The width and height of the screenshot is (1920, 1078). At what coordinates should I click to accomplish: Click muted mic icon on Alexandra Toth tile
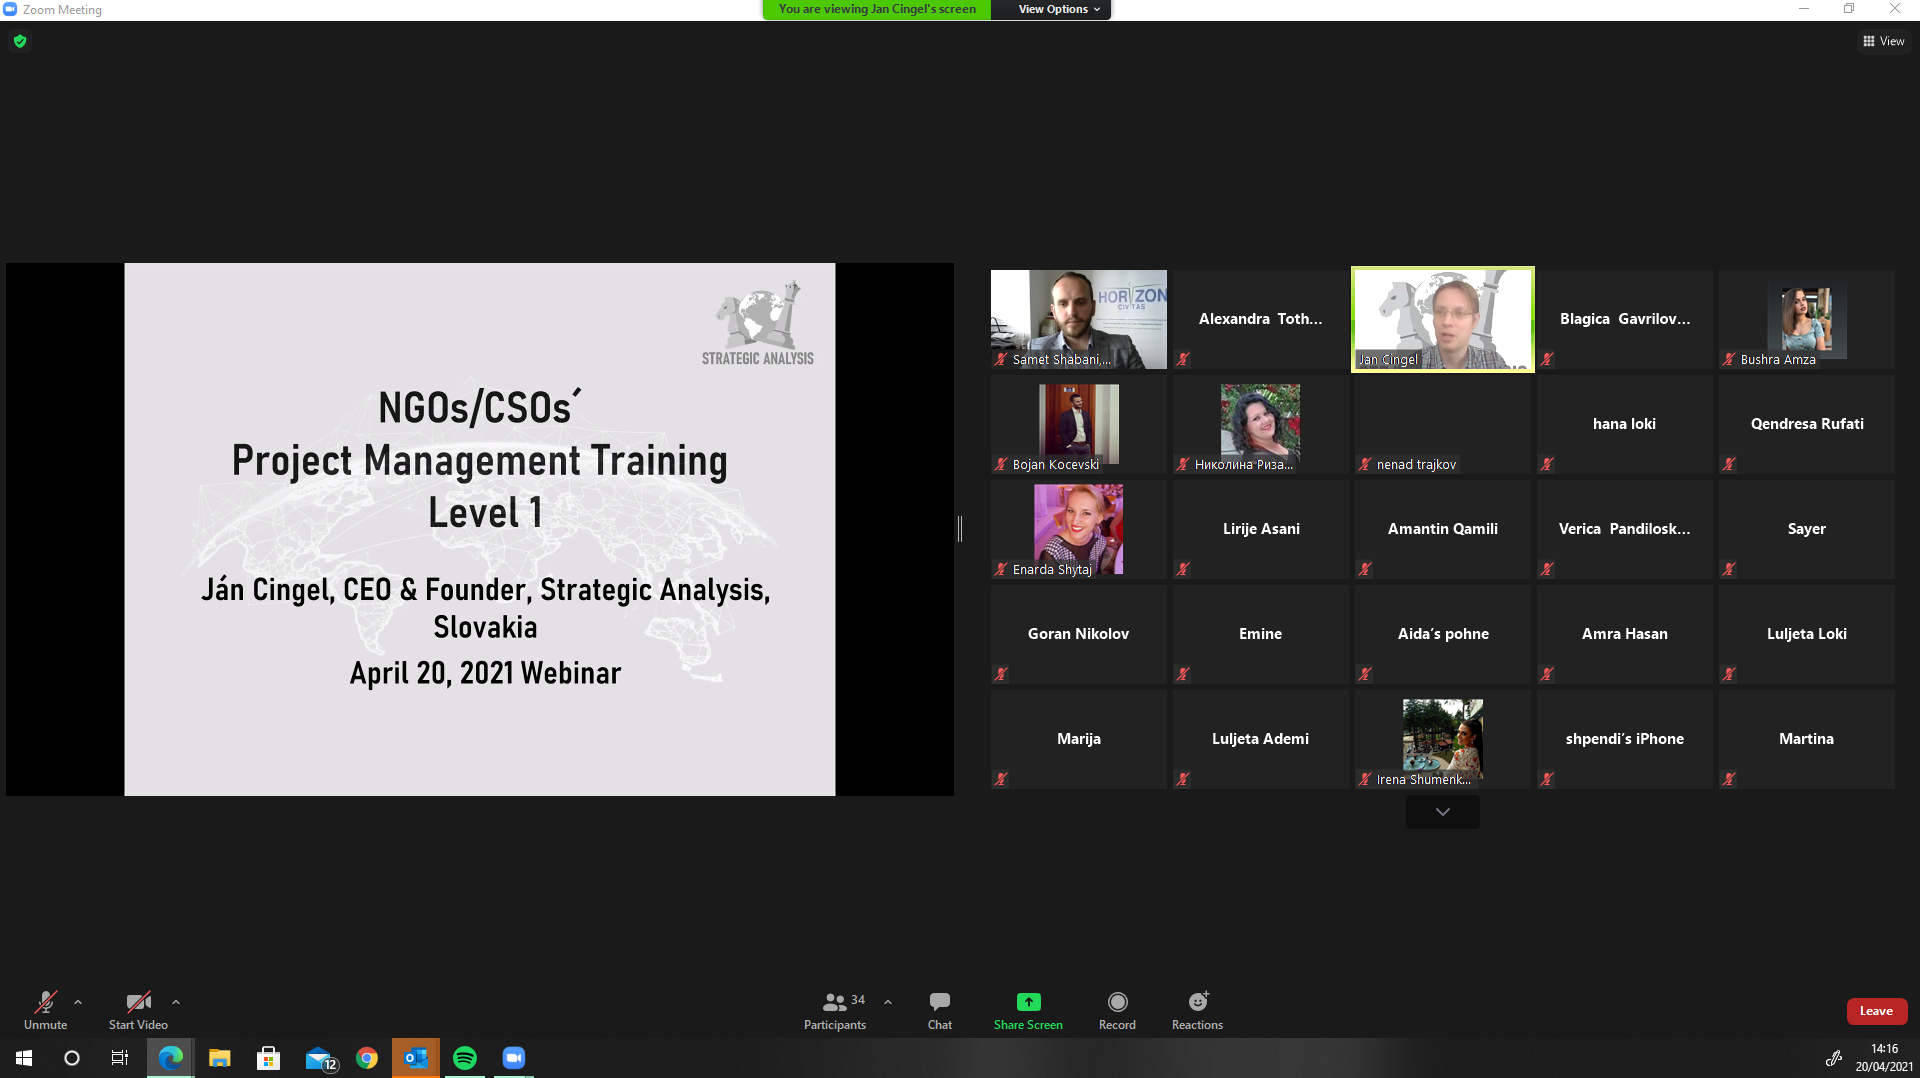(x=1183, y=359)
